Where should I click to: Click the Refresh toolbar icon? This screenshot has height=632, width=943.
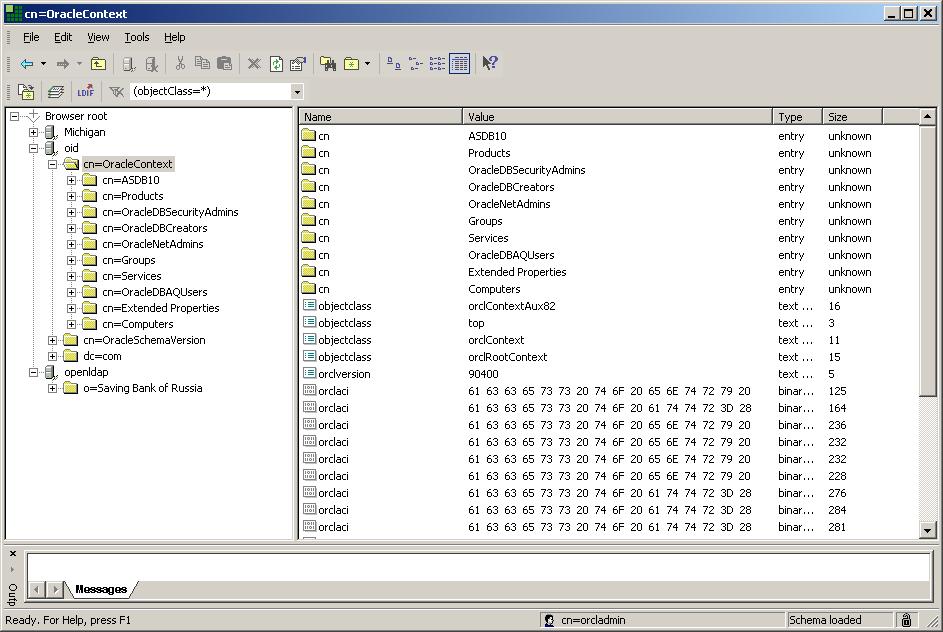coord(276,63)
